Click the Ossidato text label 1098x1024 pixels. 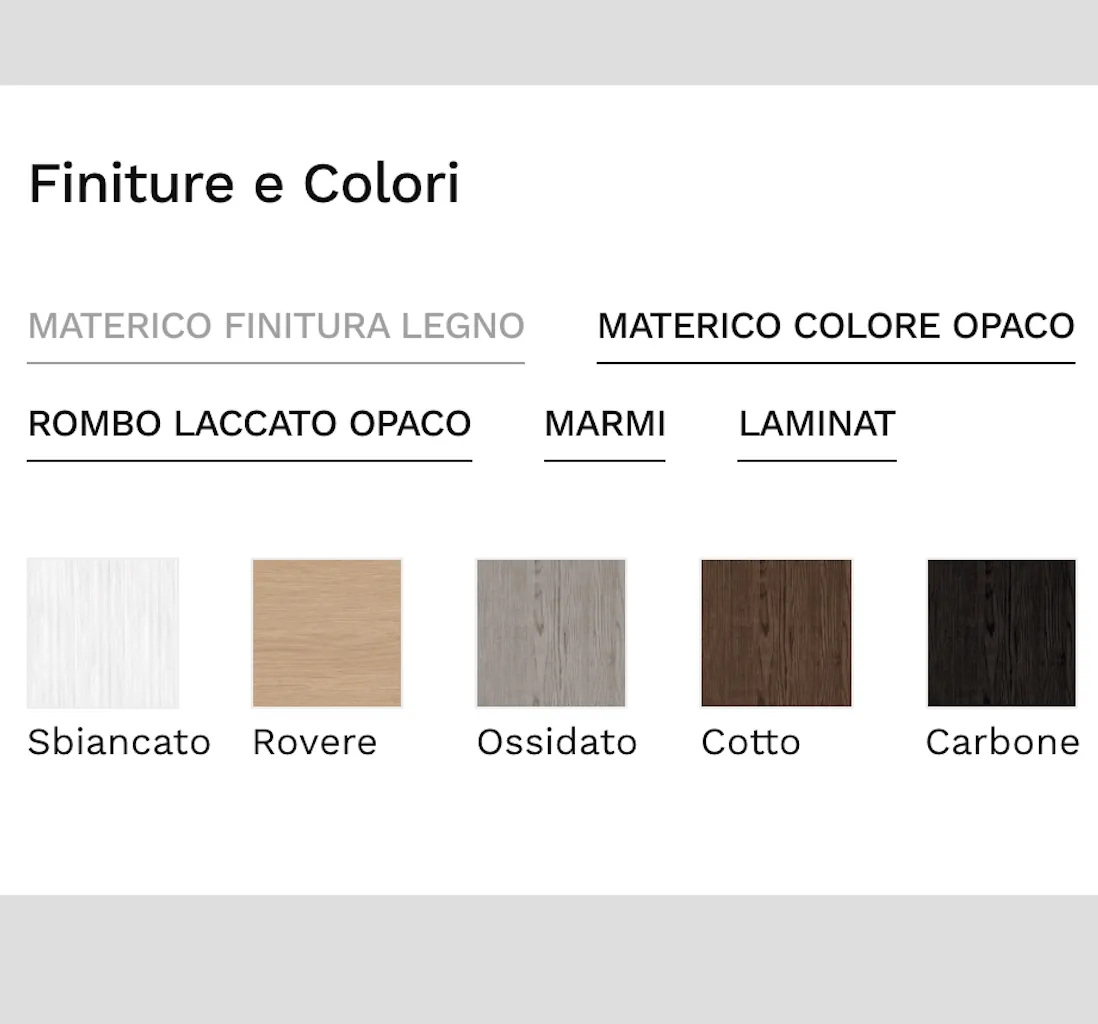(x=556, y=743)
